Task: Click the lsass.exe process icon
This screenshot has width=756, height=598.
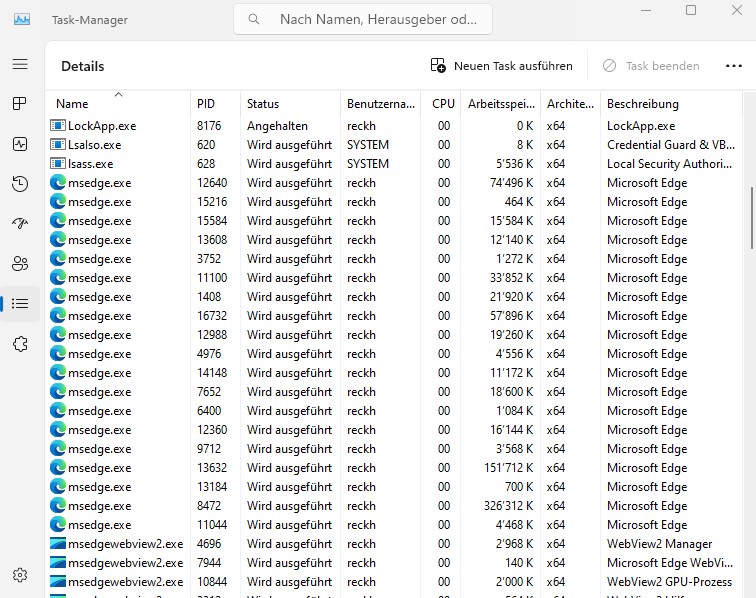Action: (x=58, y=164)
